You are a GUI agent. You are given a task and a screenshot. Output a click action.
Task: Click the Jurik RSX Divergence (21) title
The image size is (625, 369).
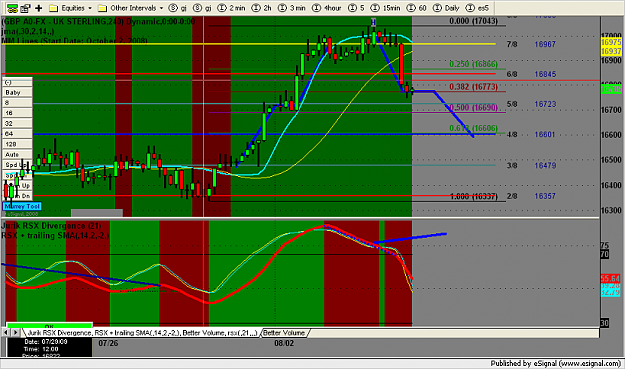tap(51, 226)
